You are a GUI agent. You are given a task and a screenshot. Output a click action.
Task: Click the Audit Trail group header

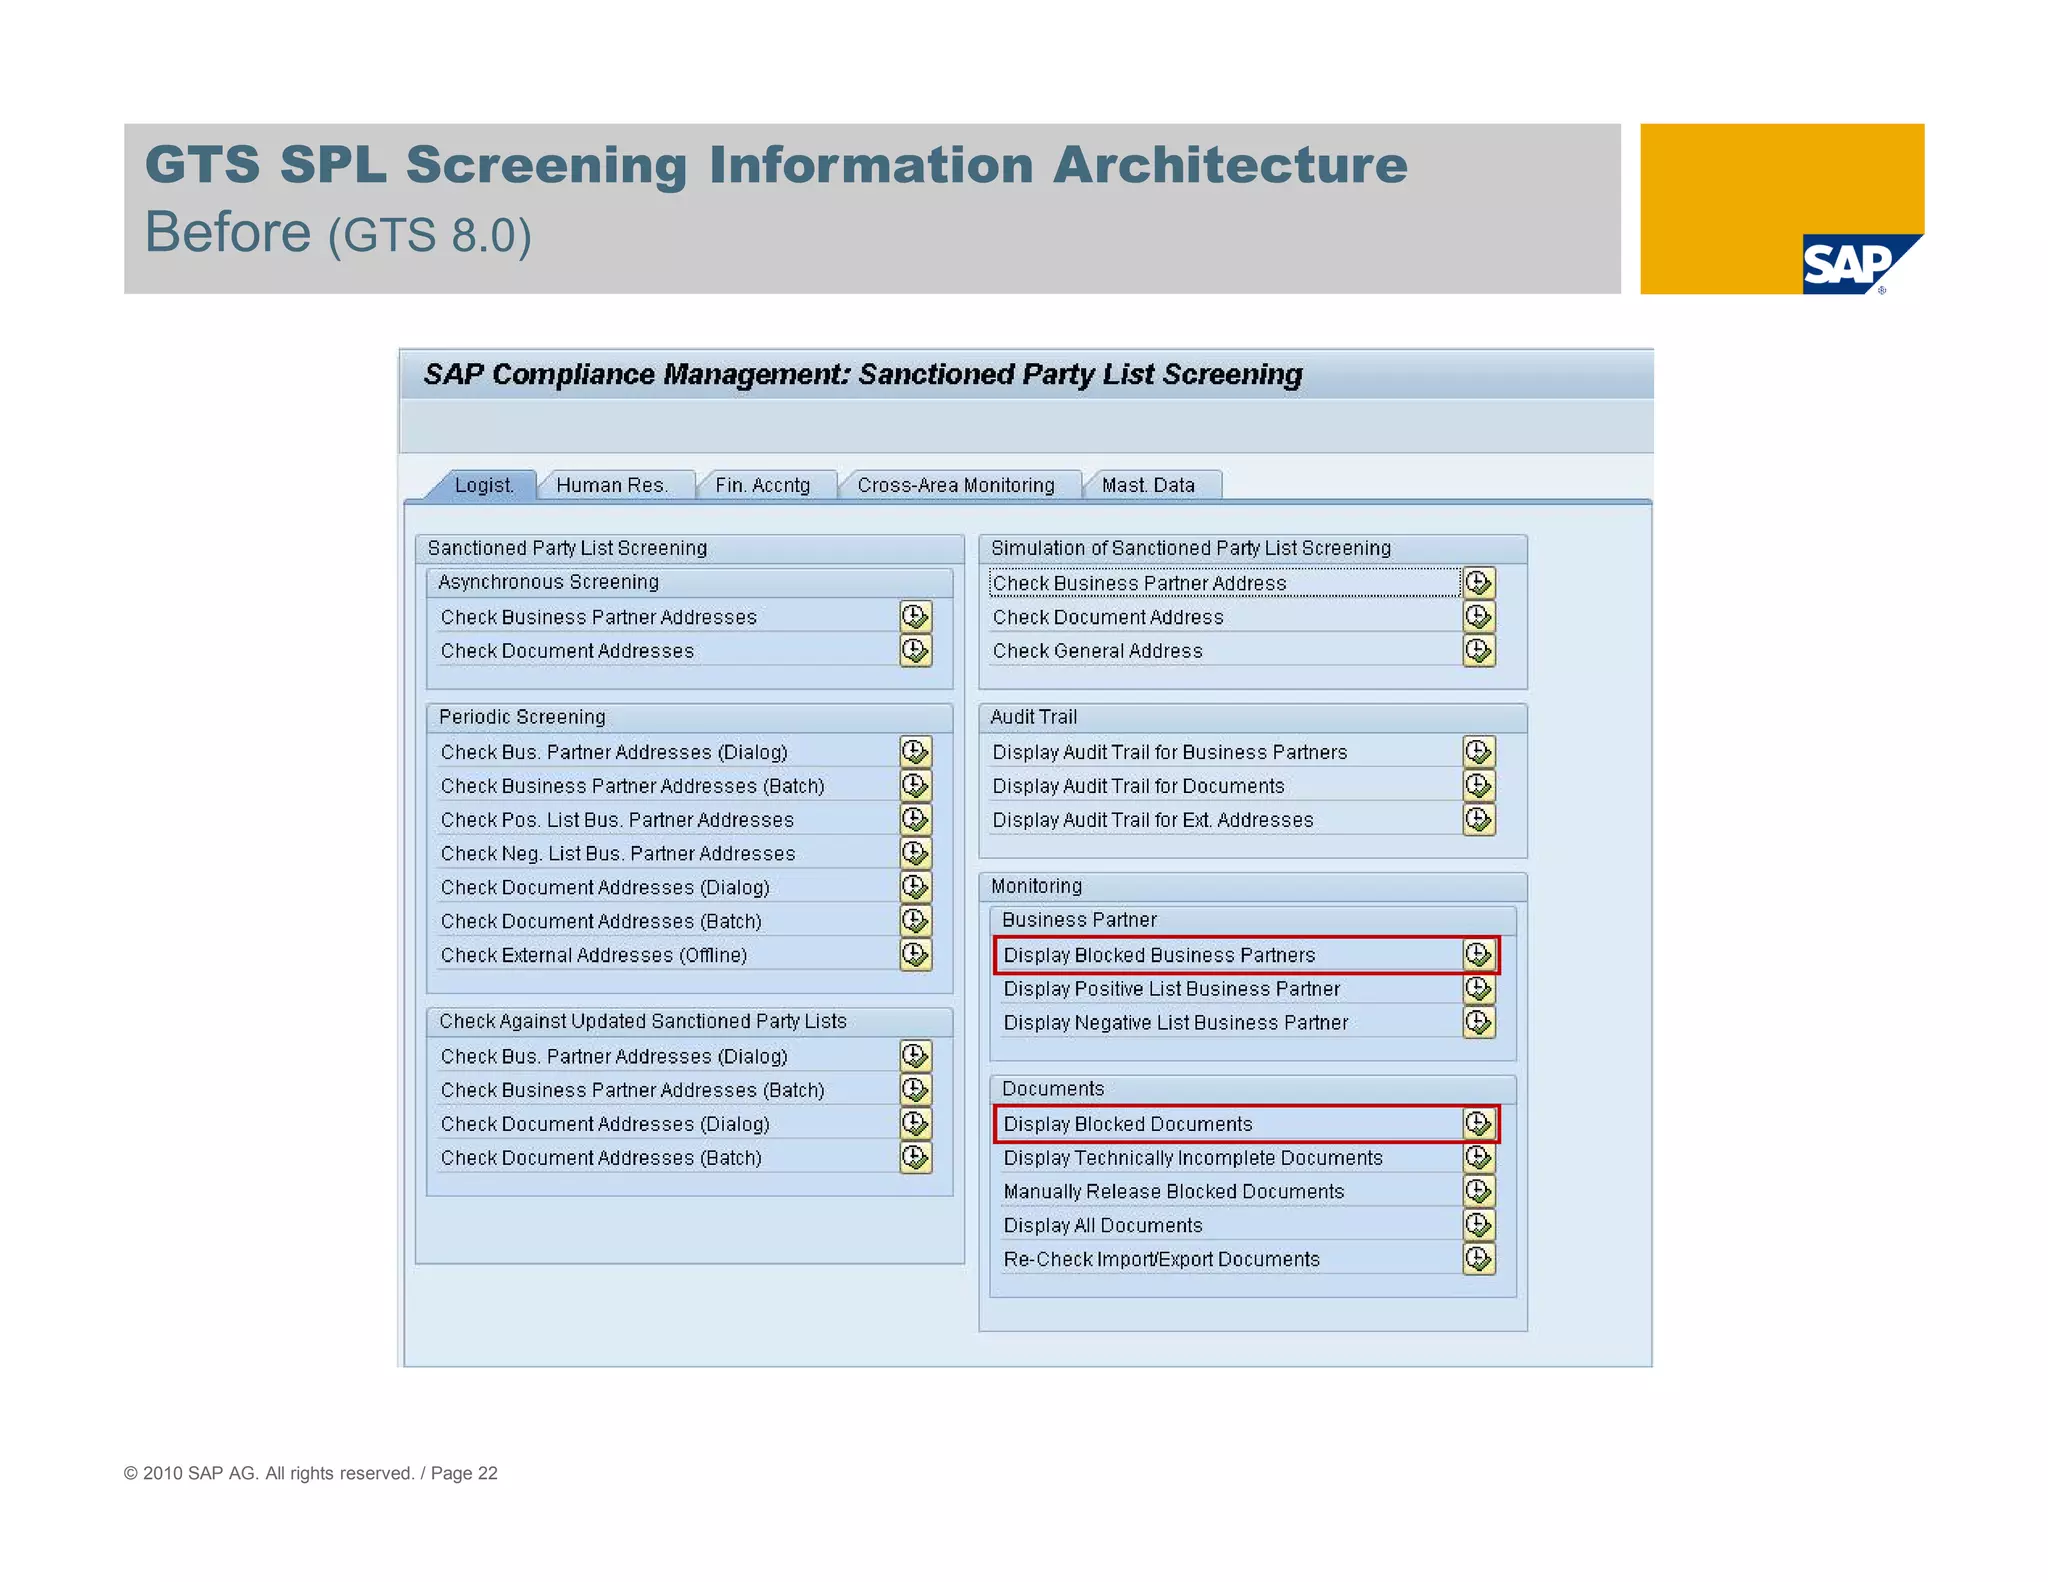[1252, 717]
